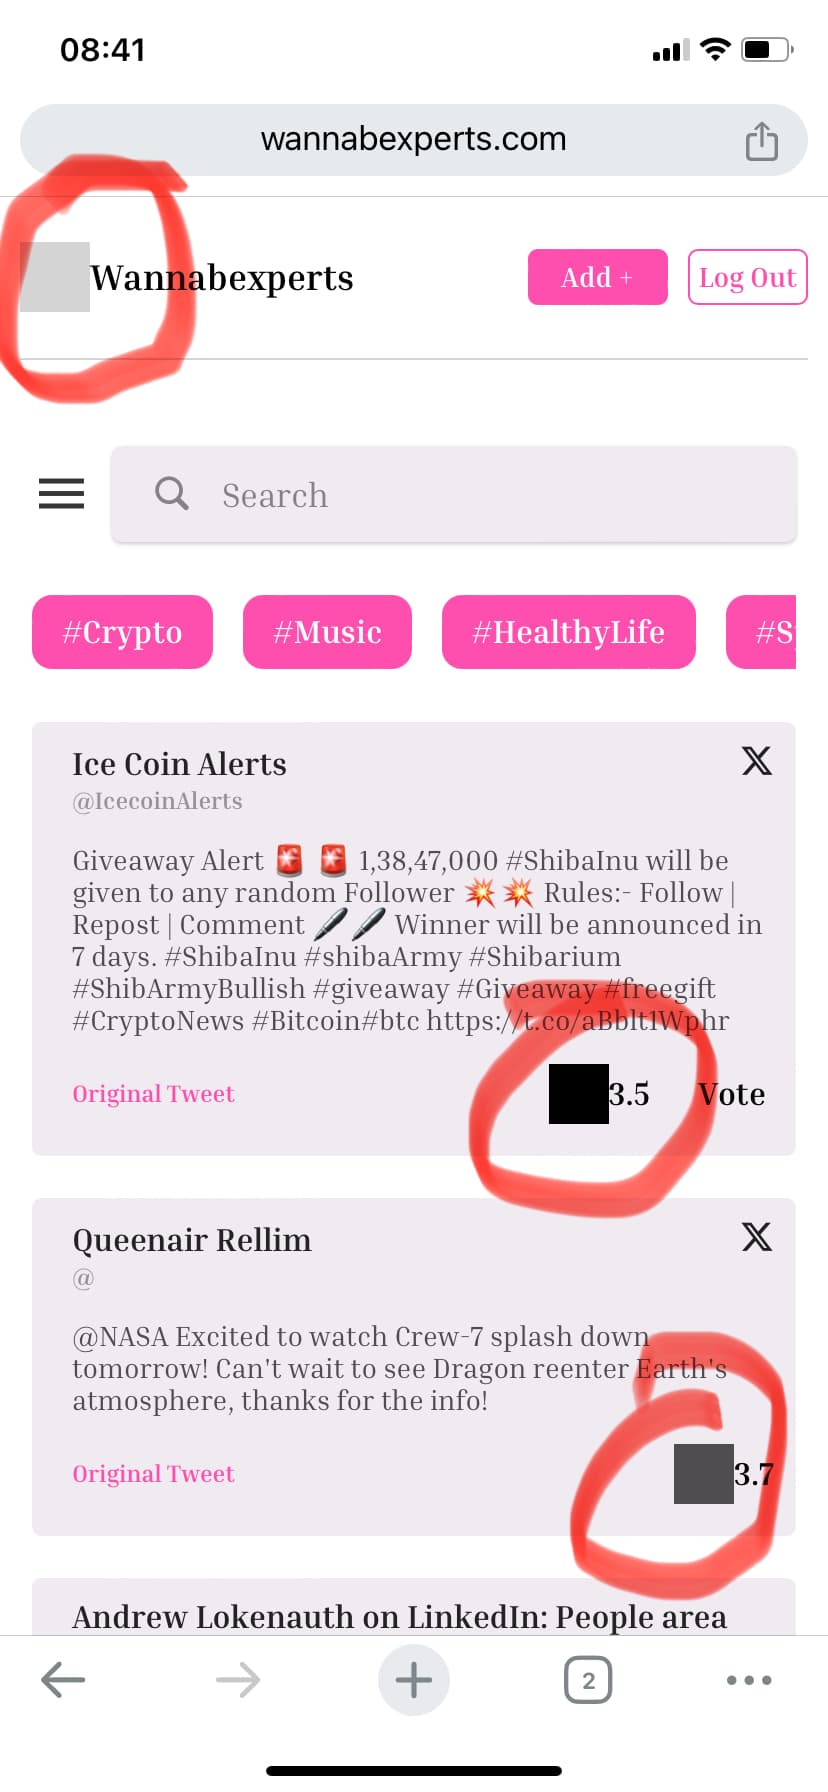Open X icon on Queenair Rellim card
Screen dimensions: 828x1792
(x=757, y=1237)
